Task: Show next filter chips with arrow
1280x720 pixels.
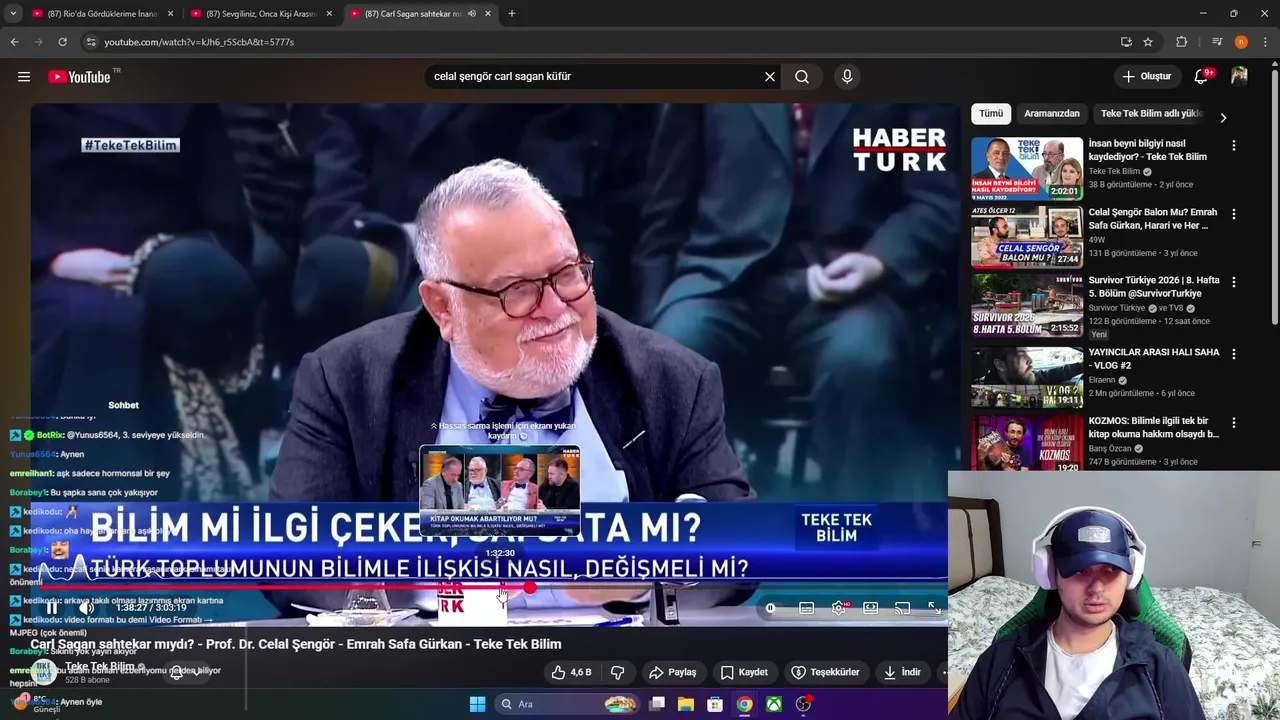Action: 1222,117
